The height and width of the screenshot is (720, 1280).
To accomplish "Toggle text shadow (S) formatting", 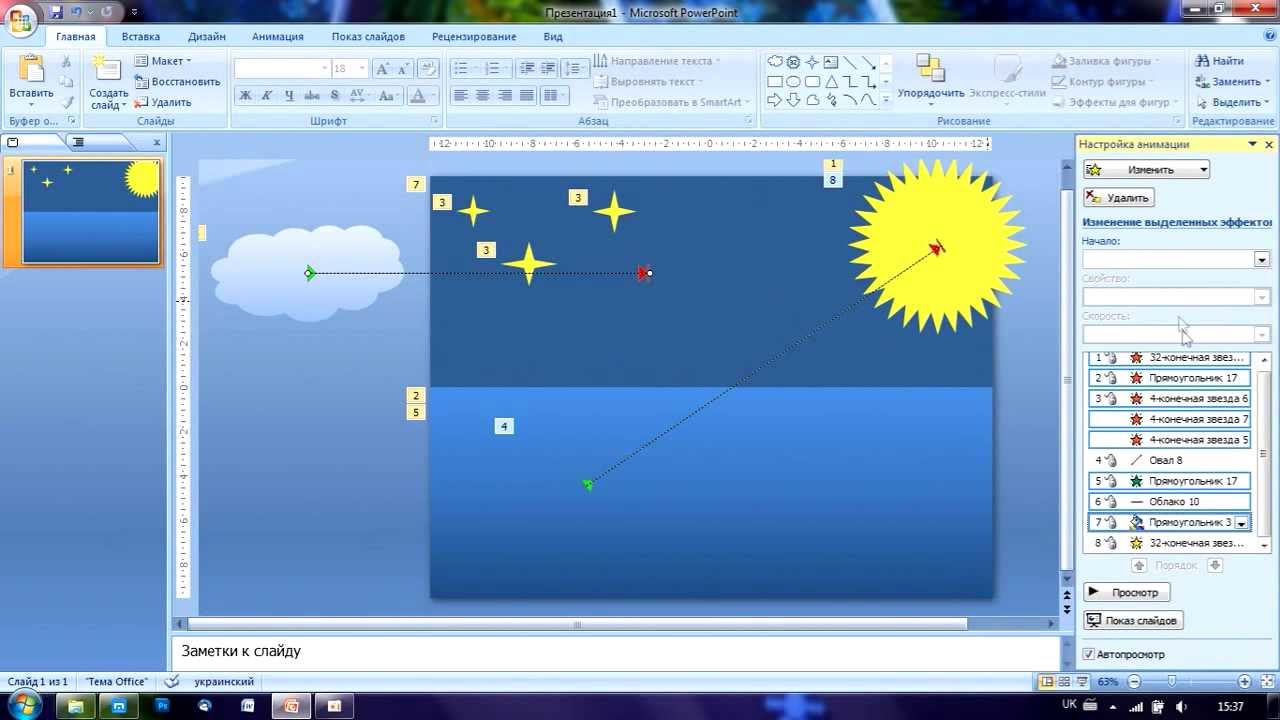I will (x=334, y=96).
